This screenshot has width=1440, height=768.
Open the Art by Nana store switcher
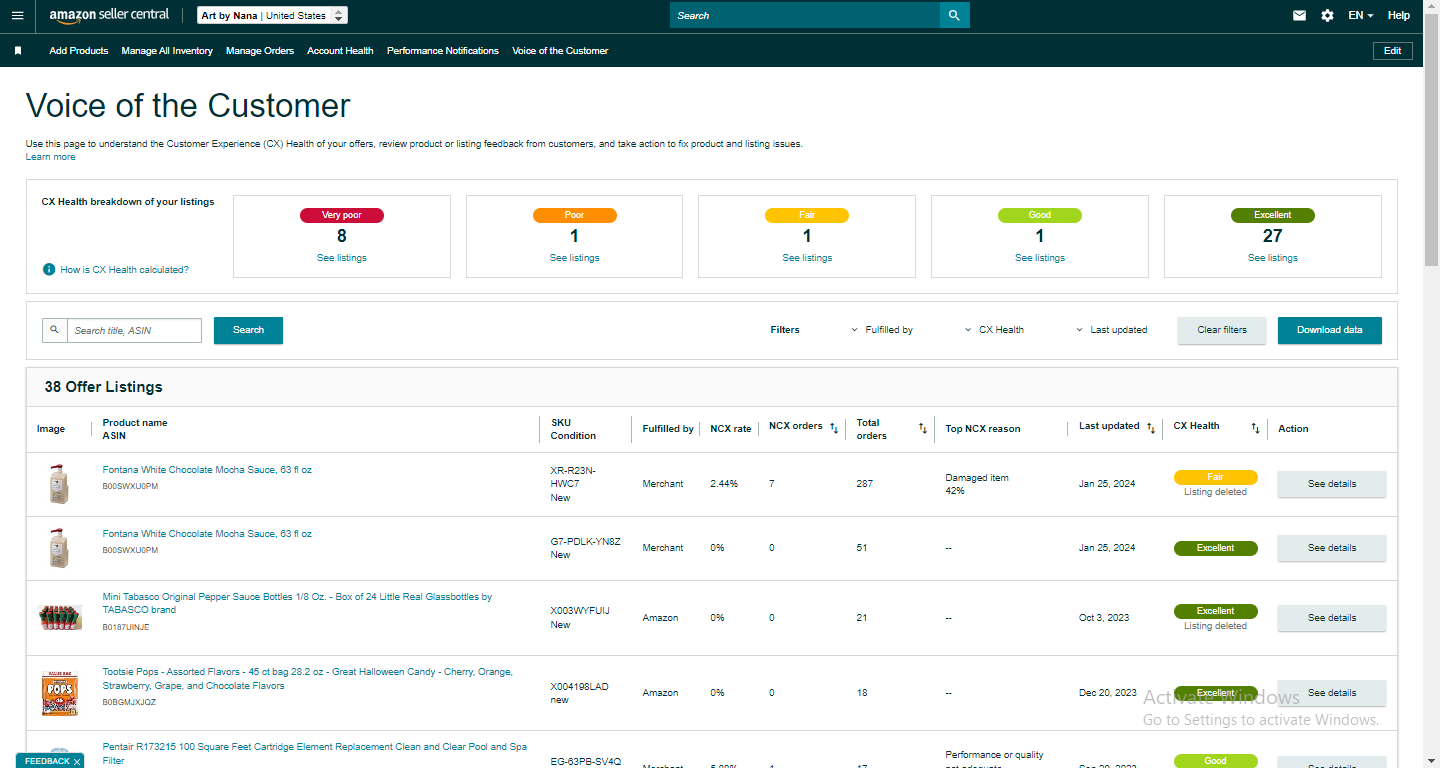[x=272, y=16]
